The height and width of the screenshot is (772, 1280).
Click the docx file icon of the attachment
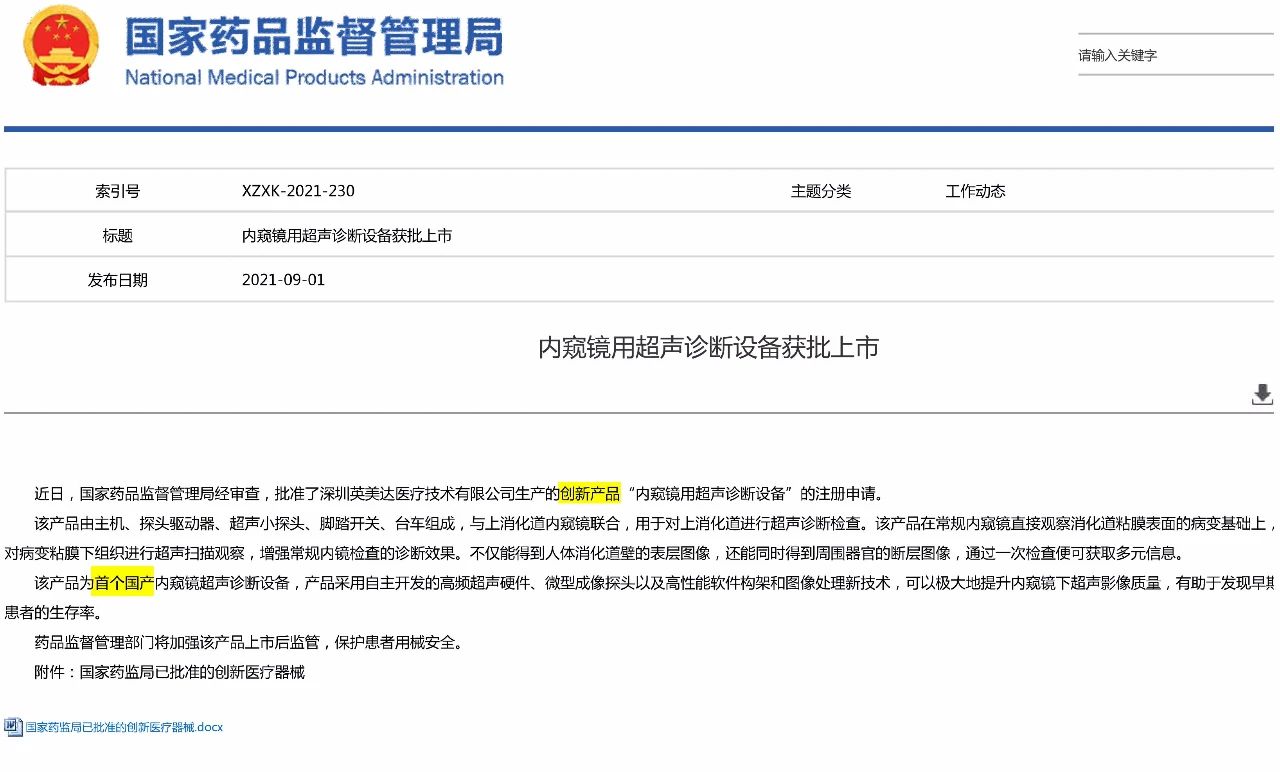tap(13, 727)
